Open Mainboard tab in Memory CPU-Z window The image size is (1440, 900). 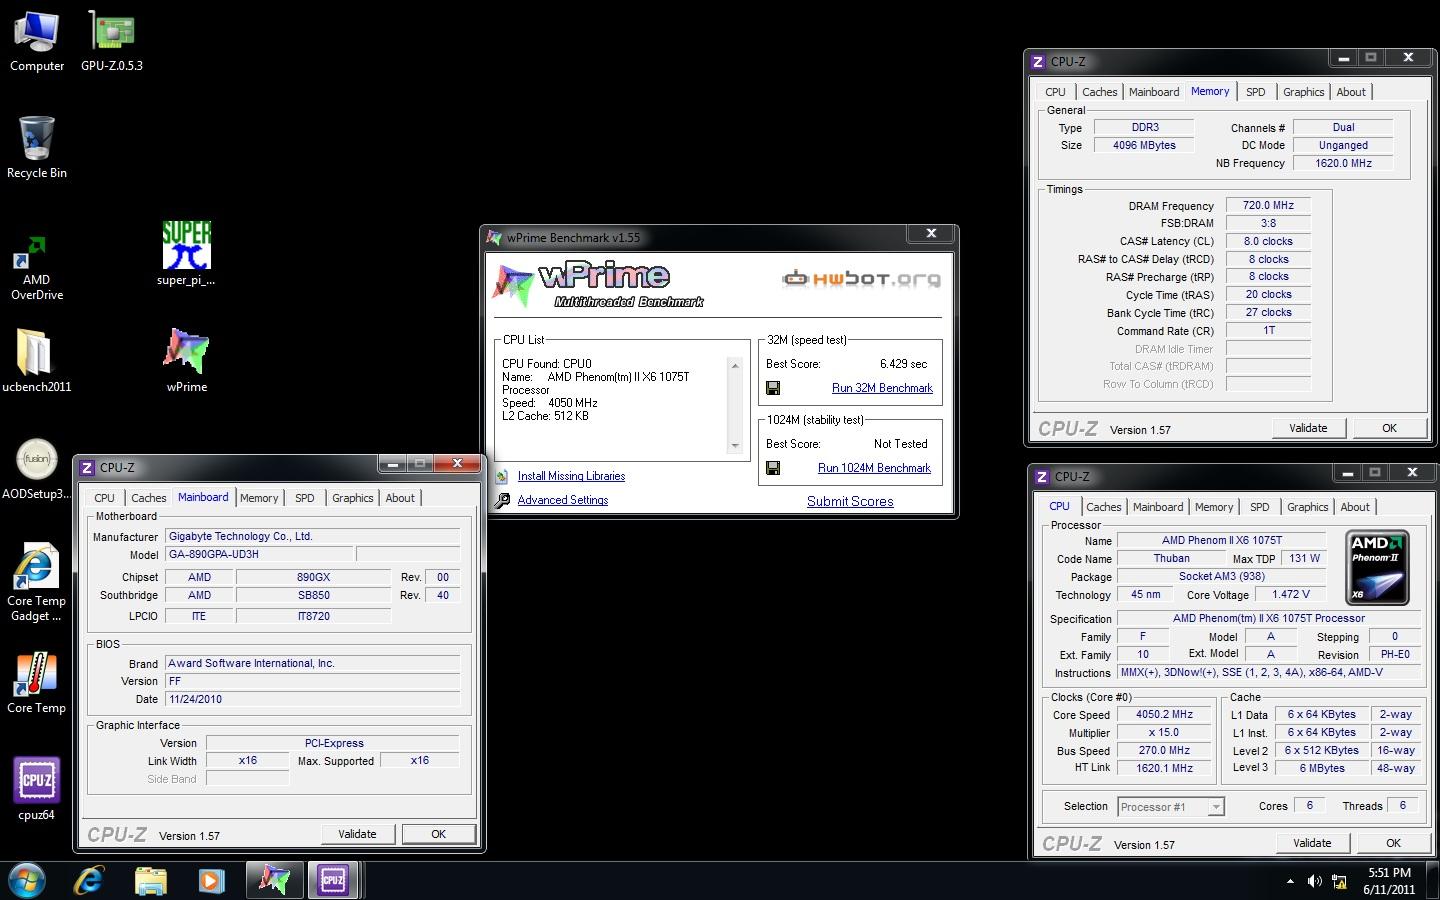[1154, 92]
